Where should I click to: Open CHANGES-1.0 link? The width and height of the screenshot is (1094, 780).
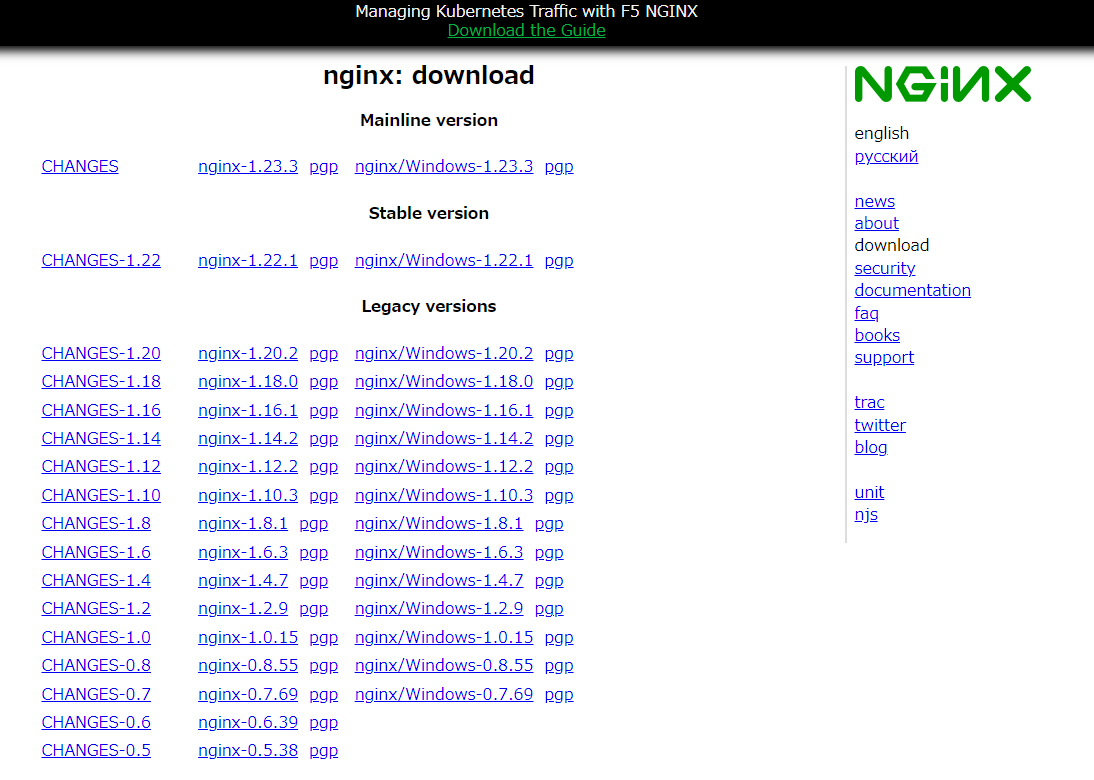[96, 638]
